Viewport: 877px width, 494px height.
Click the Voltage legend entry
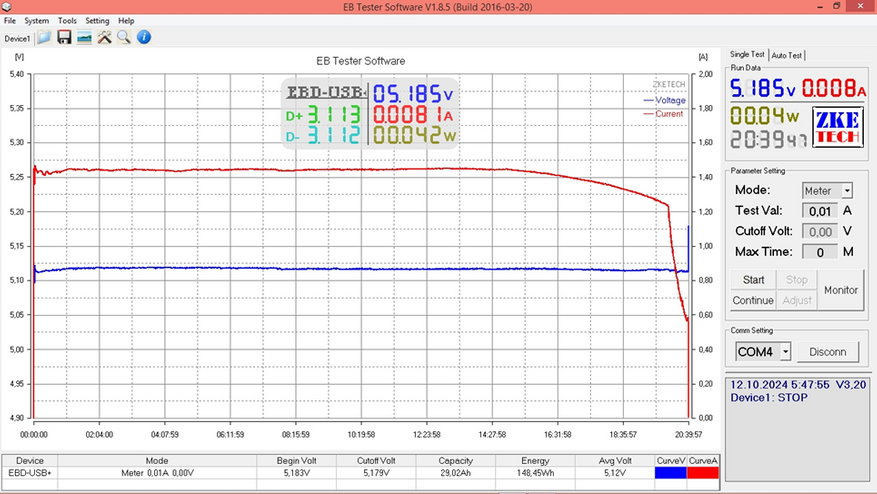pos(664,100)
